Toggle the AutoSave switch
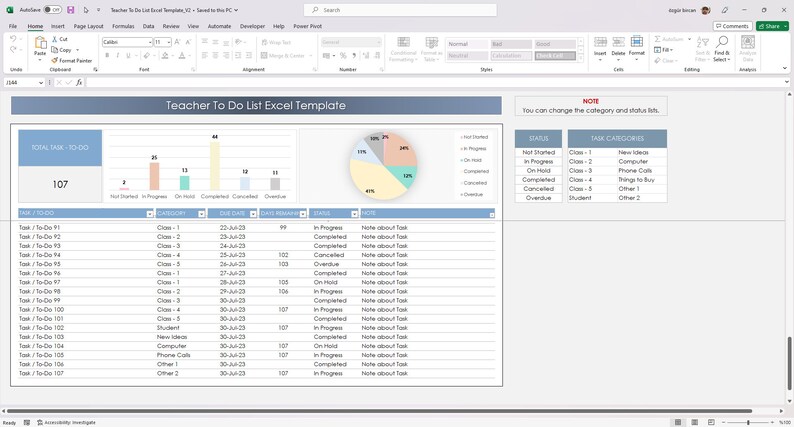The image size is (794, 427). click(52, 10)
